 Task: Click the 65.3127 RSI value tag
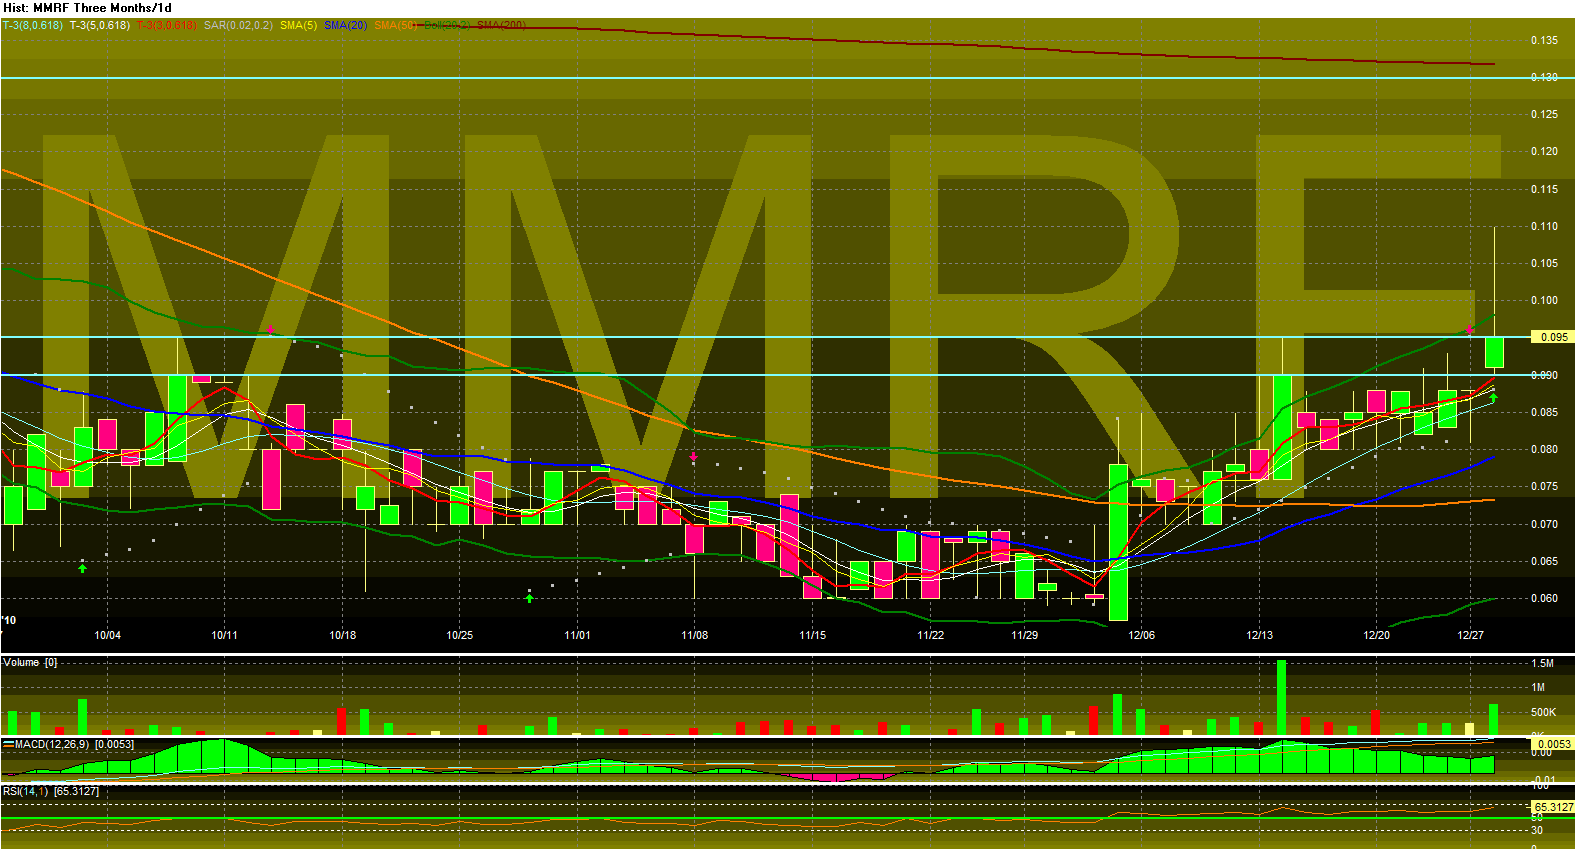point(1553,806)
